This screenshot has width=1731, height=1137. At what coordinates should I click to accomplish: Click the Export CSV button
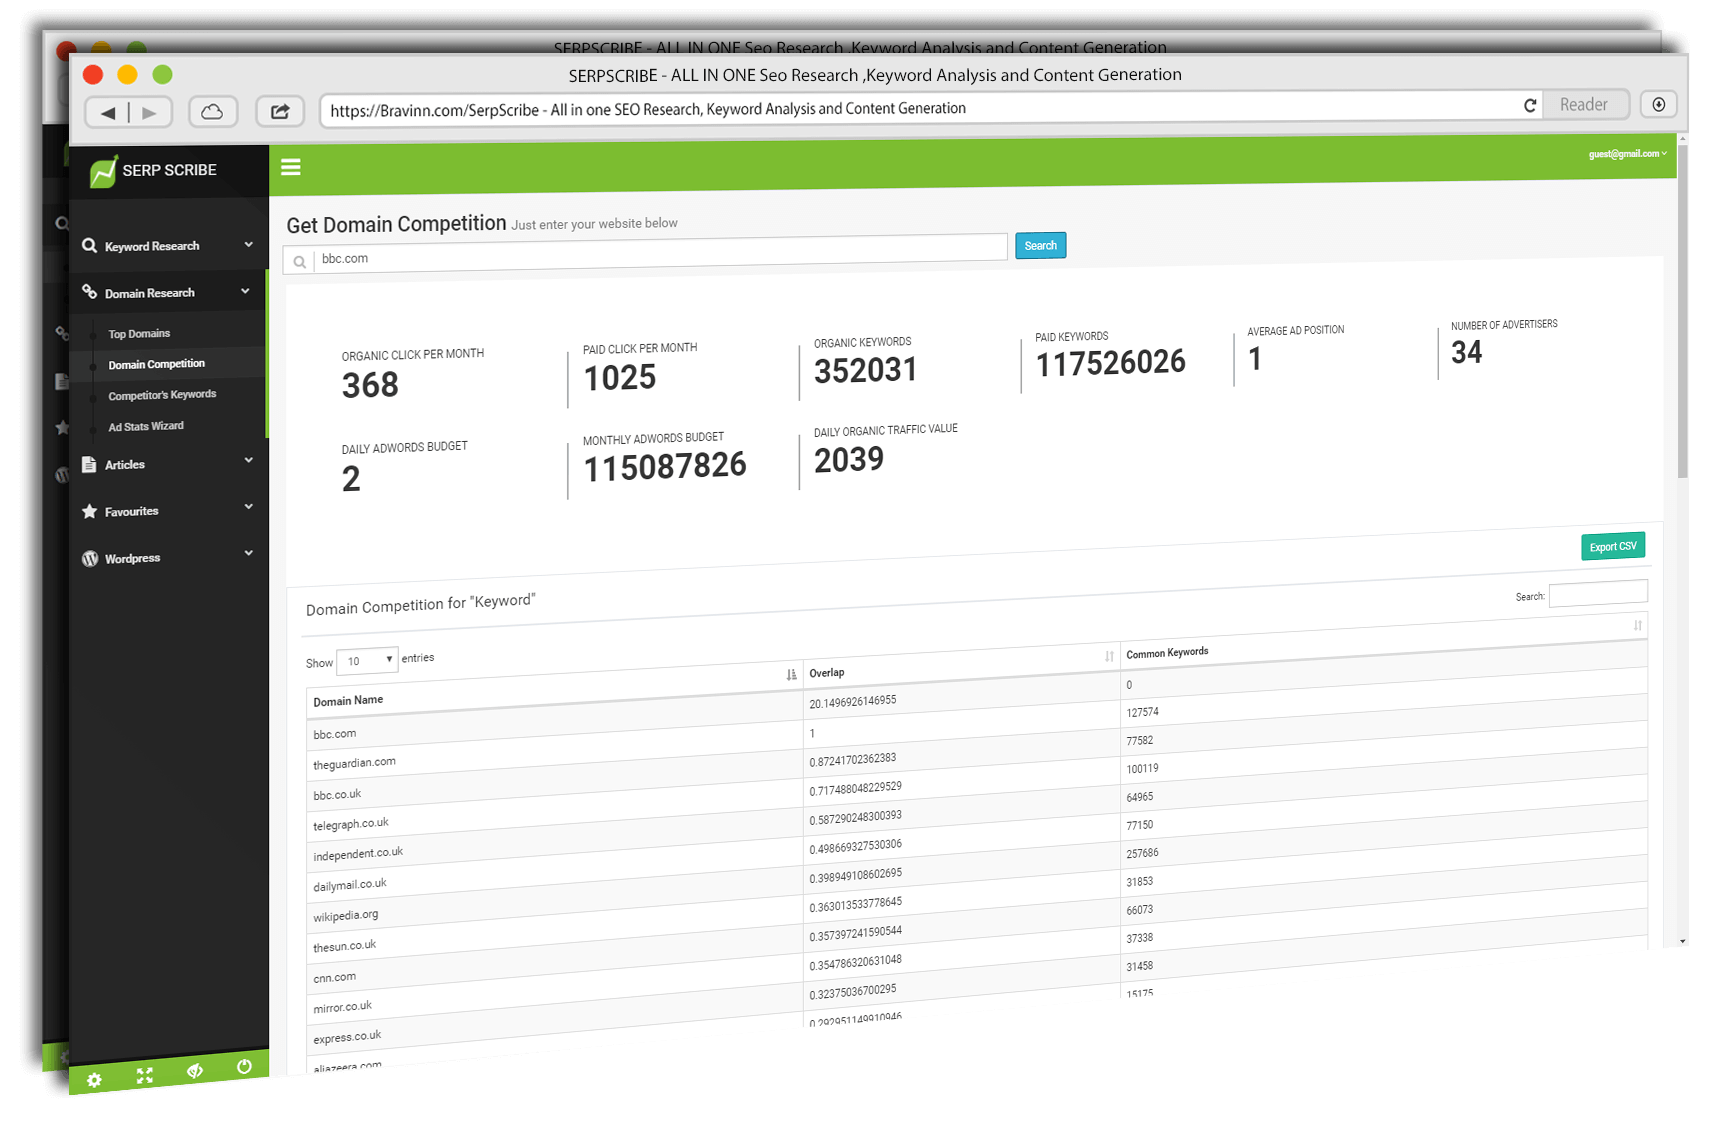tap(1612, 546)
